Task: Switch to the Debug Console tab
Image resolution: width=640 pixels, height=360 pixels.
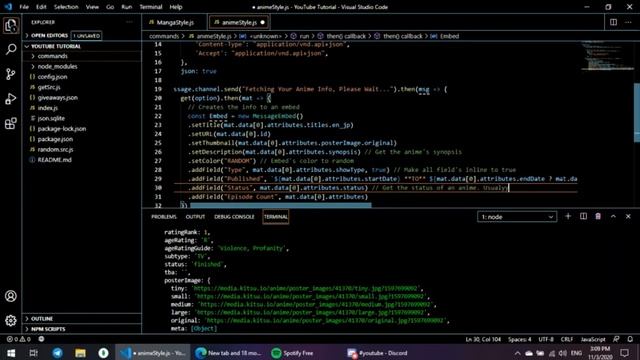Action: pyautogui.click(x=234, y=217)
